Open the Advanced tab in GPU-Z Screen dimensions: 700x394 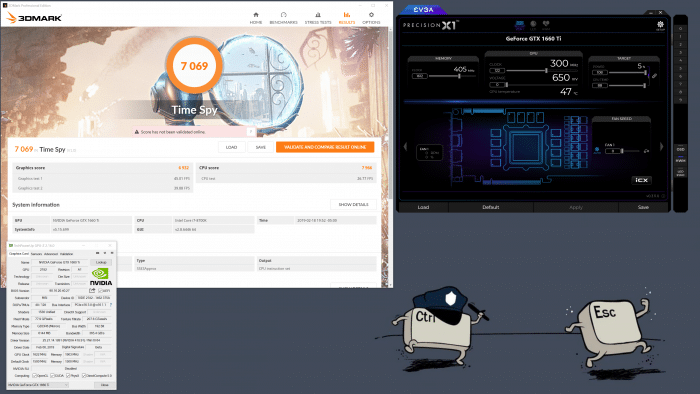coord(51,253)
